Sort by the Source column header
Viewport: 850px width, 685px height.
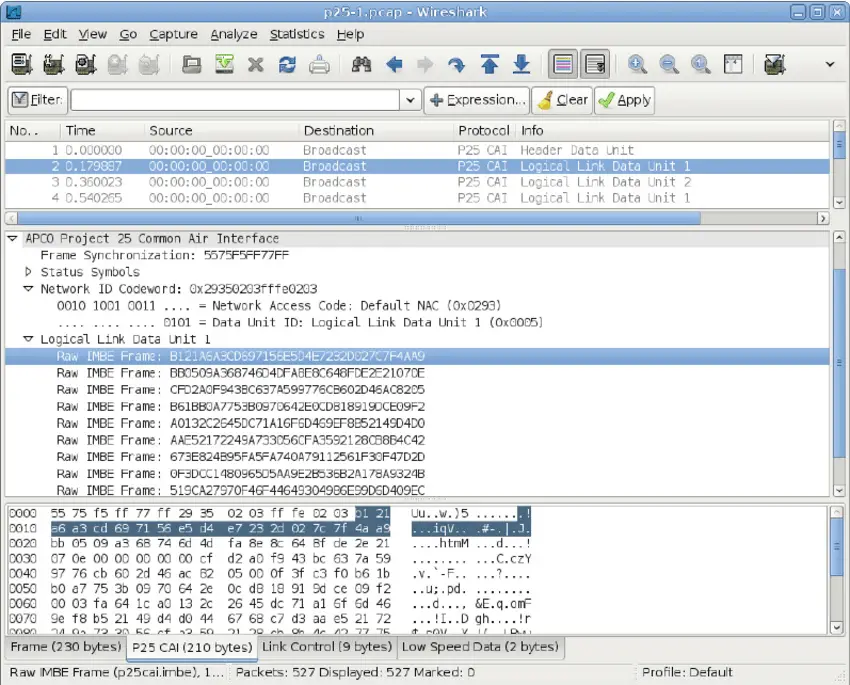point(222,131)
